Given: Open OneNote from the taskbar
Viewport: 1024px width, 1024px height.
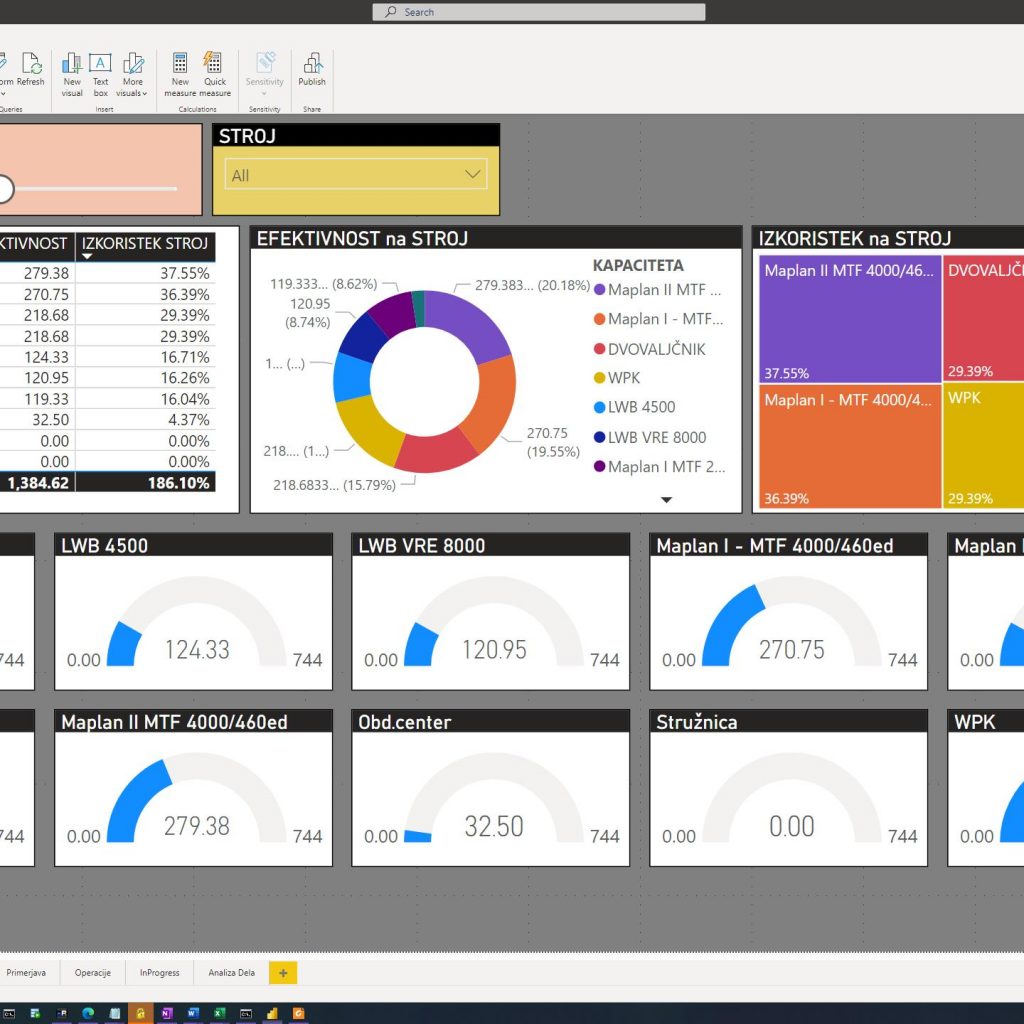Looking at the screenshot, I should point(167,1014).
